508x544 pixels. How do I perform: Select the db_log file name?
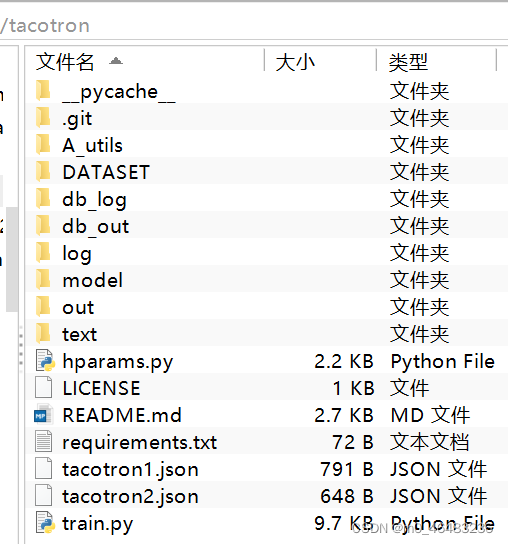(94, 200)
